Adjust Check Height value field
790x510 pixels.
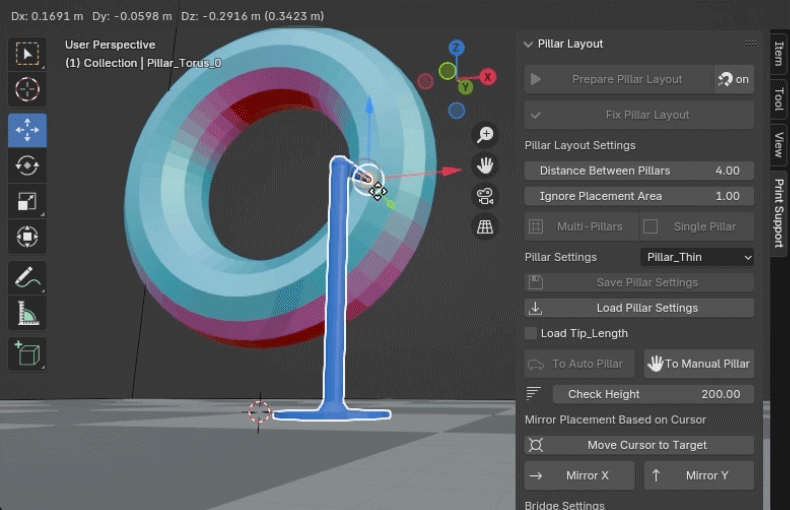coord(653,394)
